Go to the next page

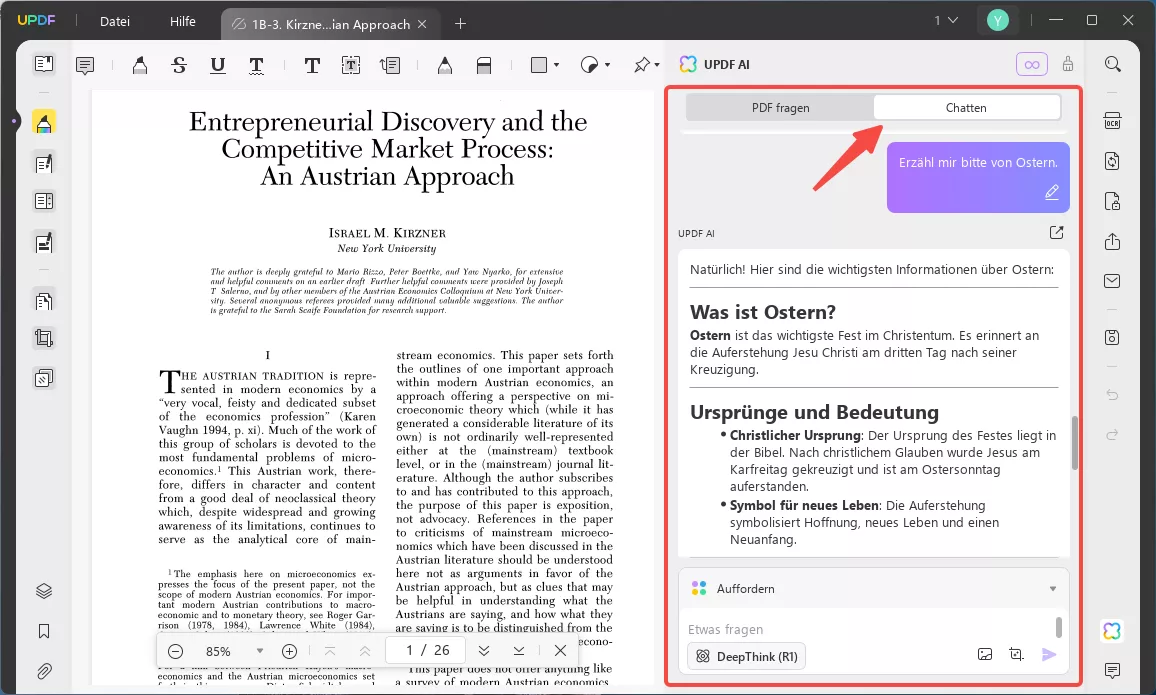(484, 651)
